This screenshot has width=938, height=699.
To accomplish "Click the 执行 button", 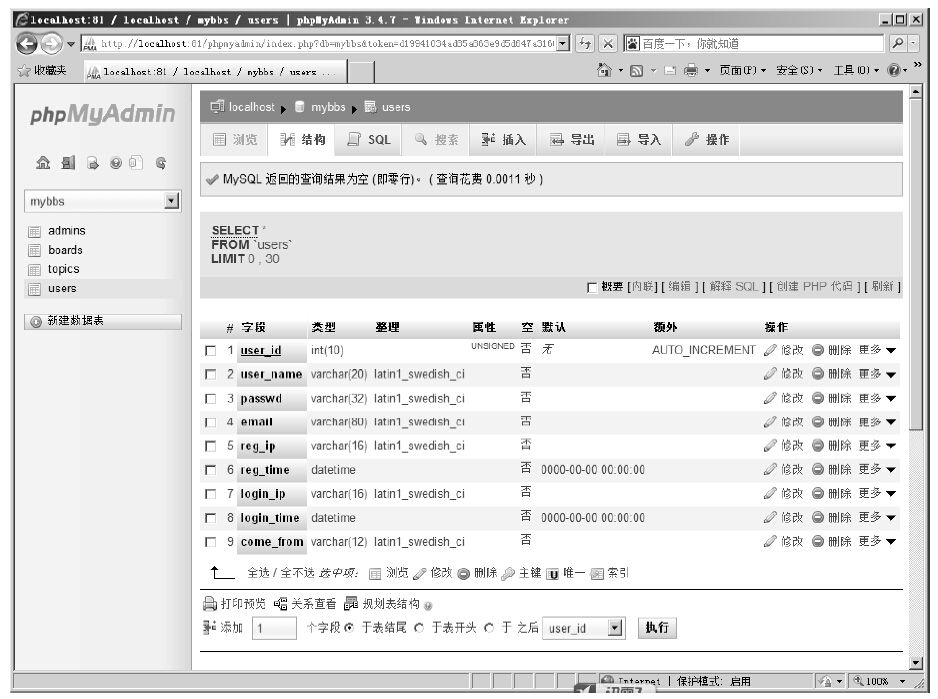I will (657, 628).
